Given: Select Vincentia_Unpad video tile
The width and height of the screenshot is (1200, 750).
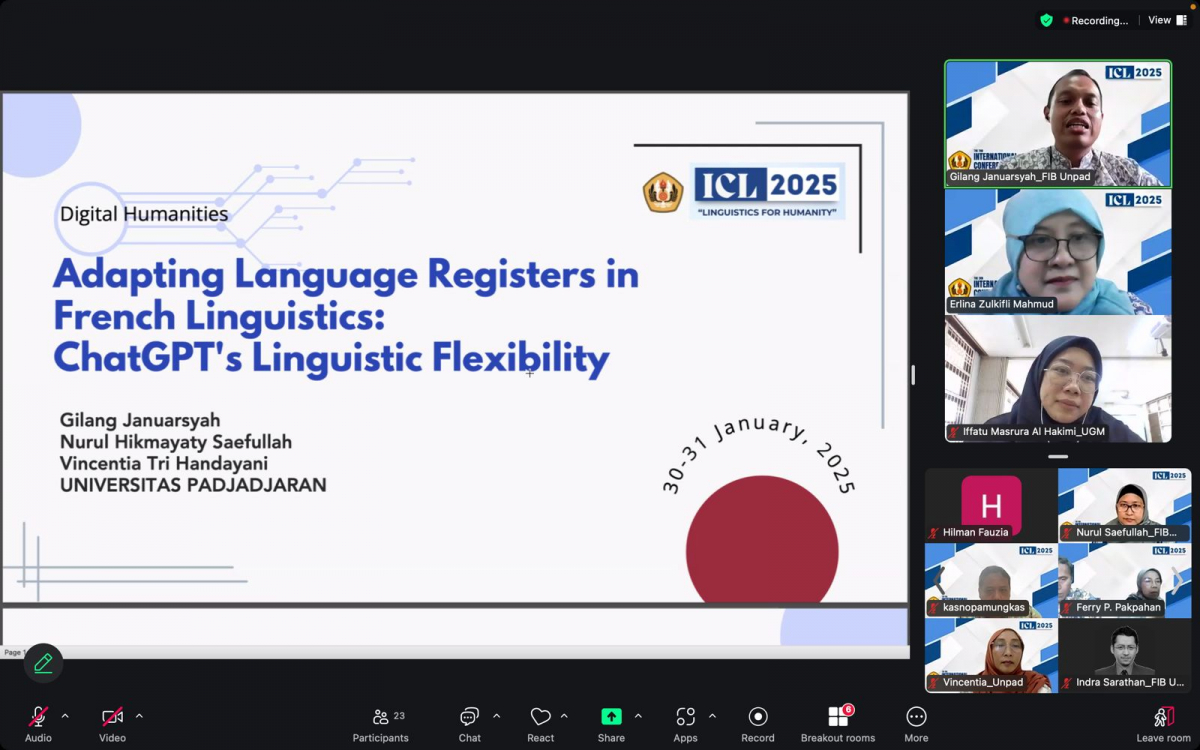Looking at the screenshot, I should click(991, 655).
